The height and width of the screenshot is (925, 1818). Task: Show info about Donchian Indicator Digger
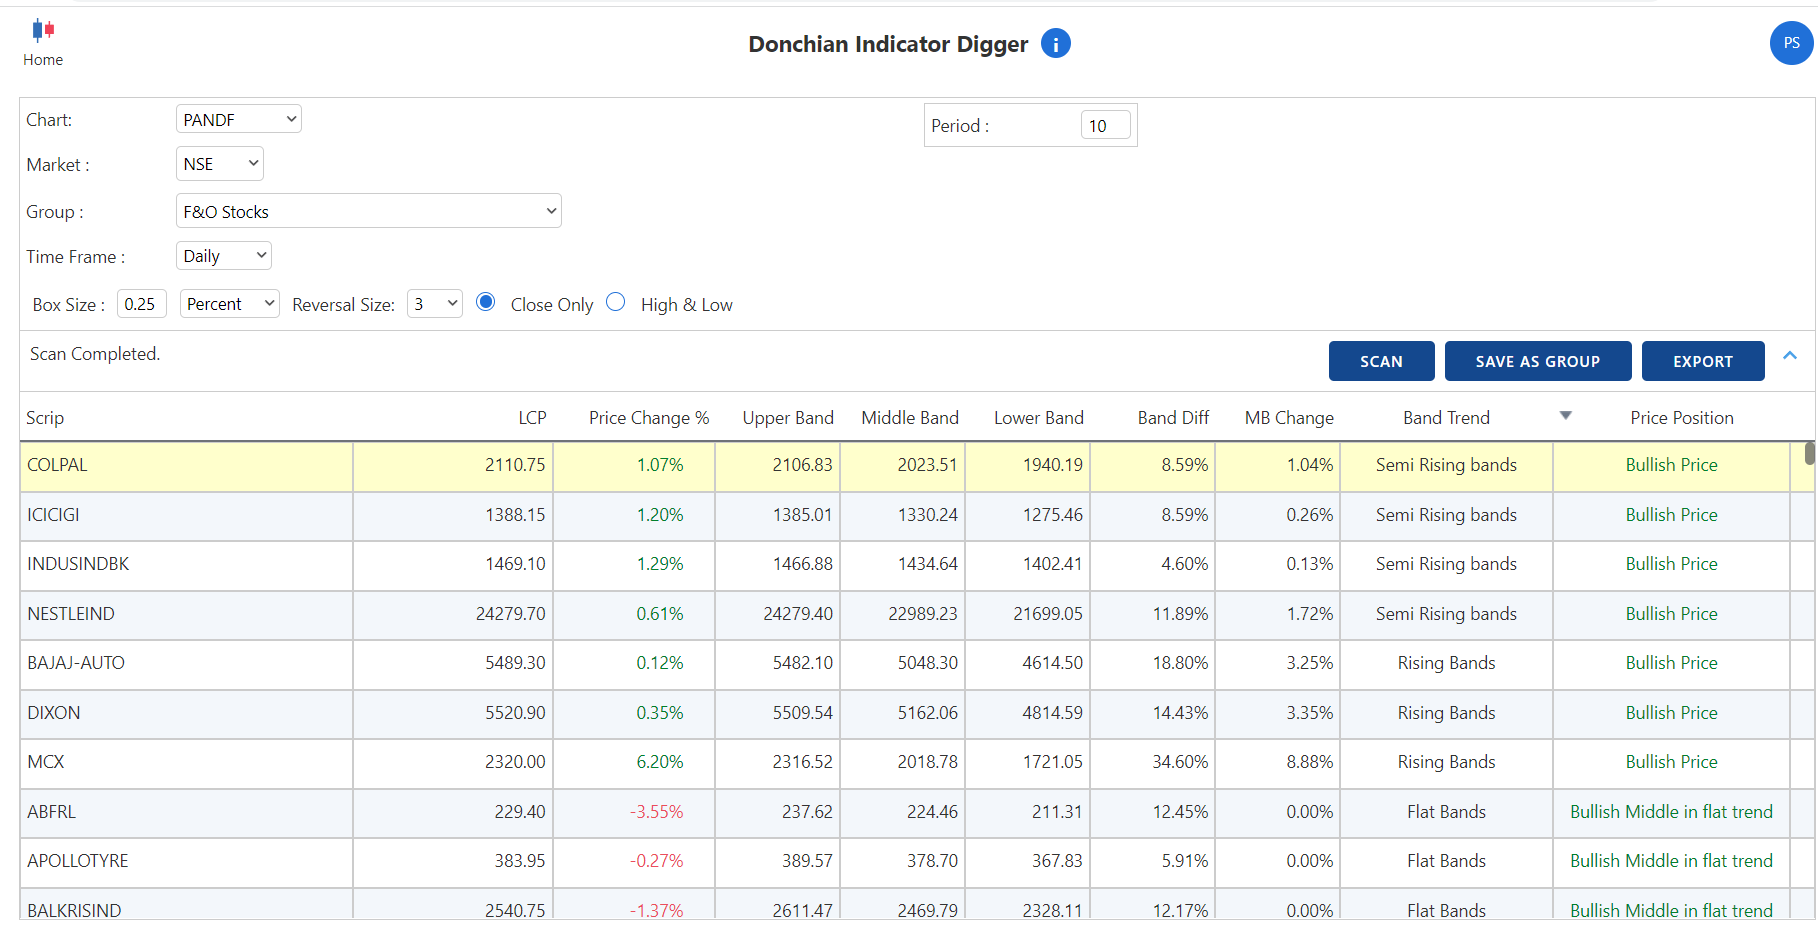tap(1056, 43)
